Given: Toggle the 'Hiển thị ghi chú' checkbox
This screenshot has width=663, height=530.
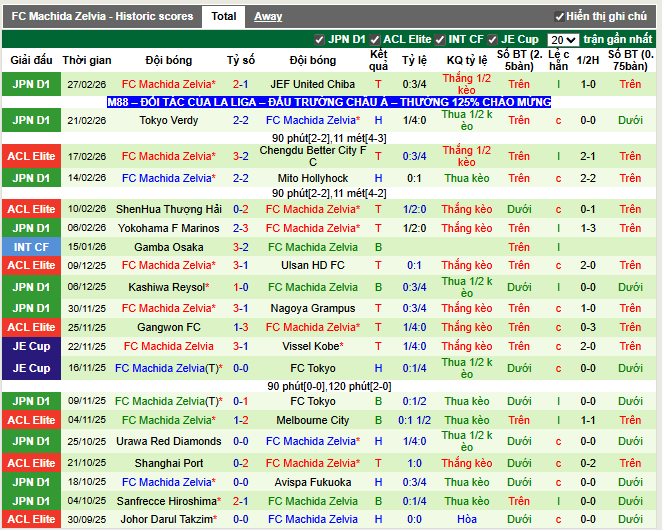Looking at the screenshot, I should tap(559, 17).
